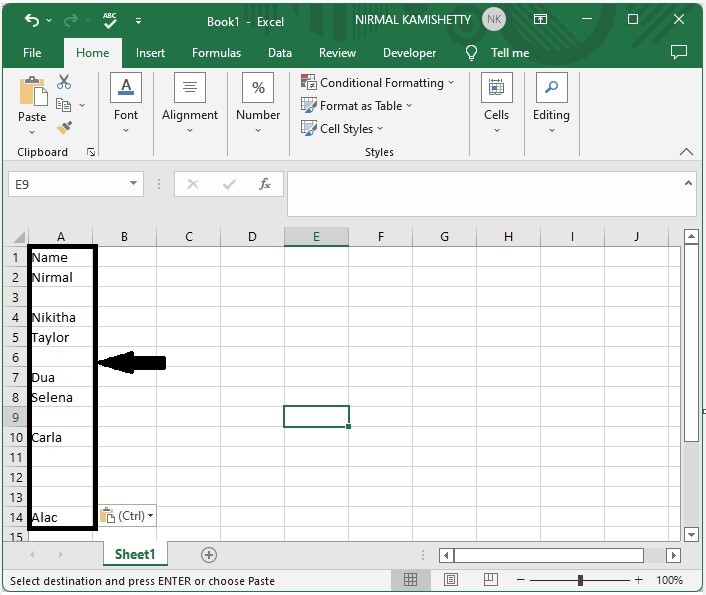Open Customize Quick Access Toolbar arrow
Screen dimensions: 706x595
(138, 21)
